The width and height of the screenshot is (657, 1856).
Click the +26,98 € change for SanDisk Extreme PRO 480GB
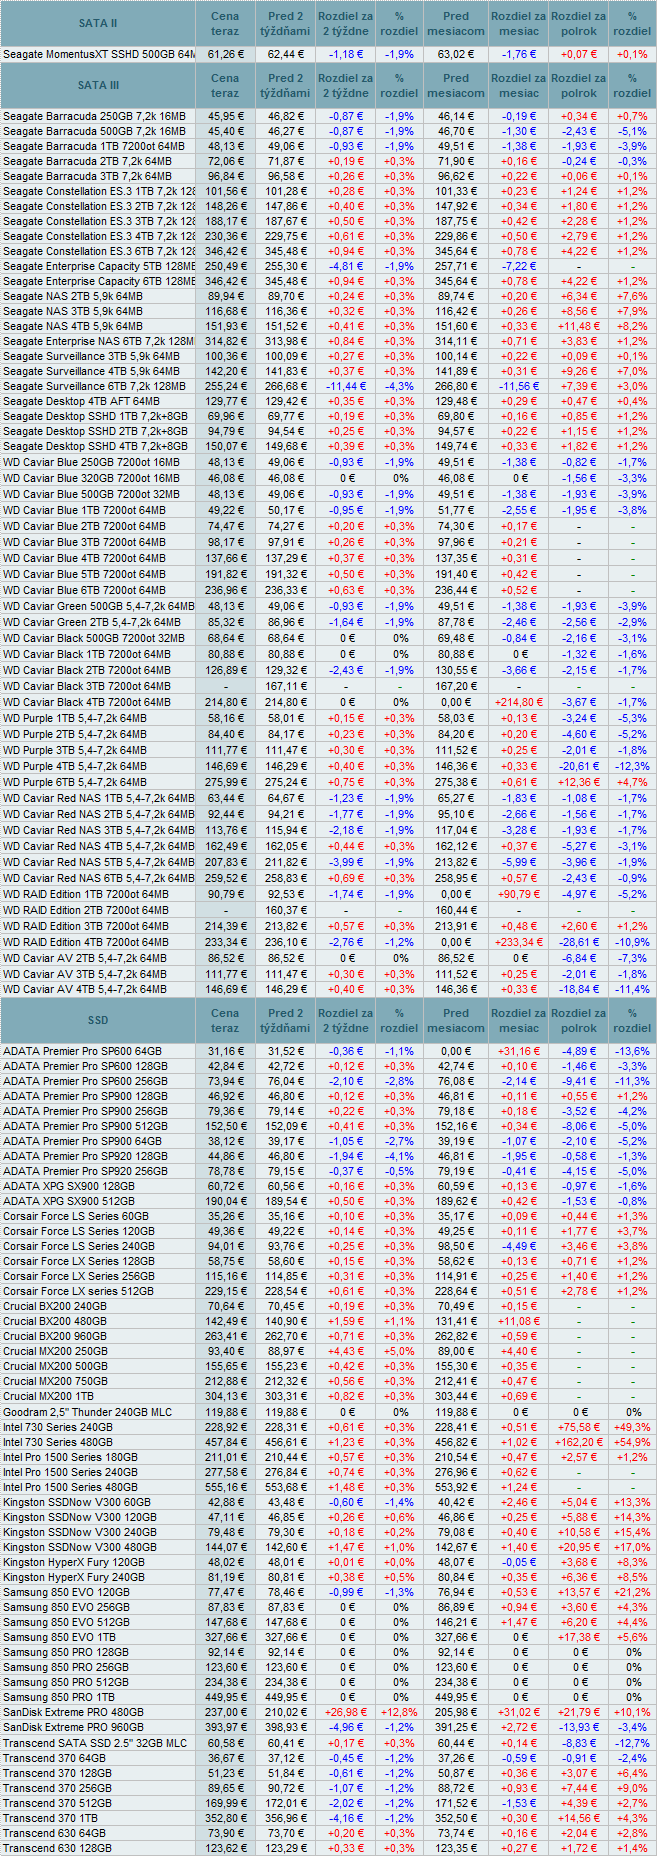346,1712
